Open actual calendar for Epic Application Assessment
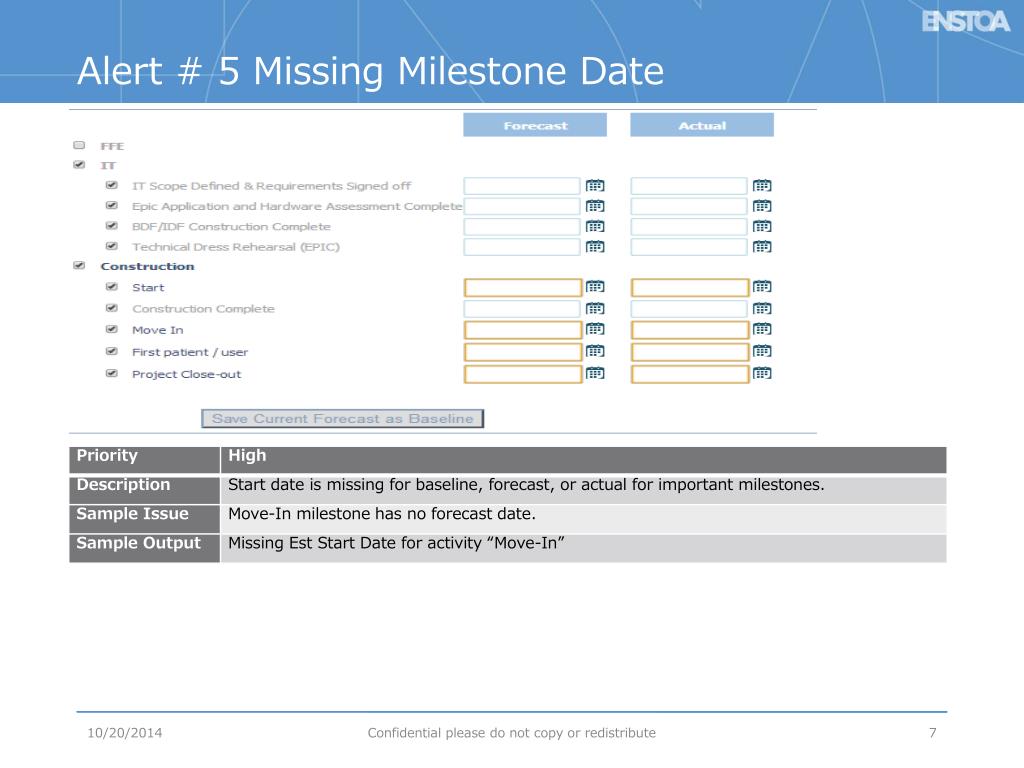The height and width of the screenshot is (768, 1024). pyautogui.click(x=762, y=206)
